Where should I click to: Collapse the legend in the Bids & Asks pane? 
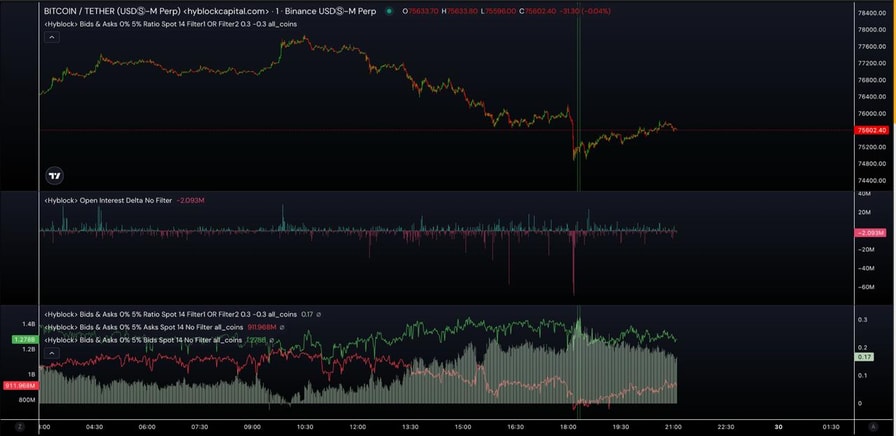[x=52, y=352]
